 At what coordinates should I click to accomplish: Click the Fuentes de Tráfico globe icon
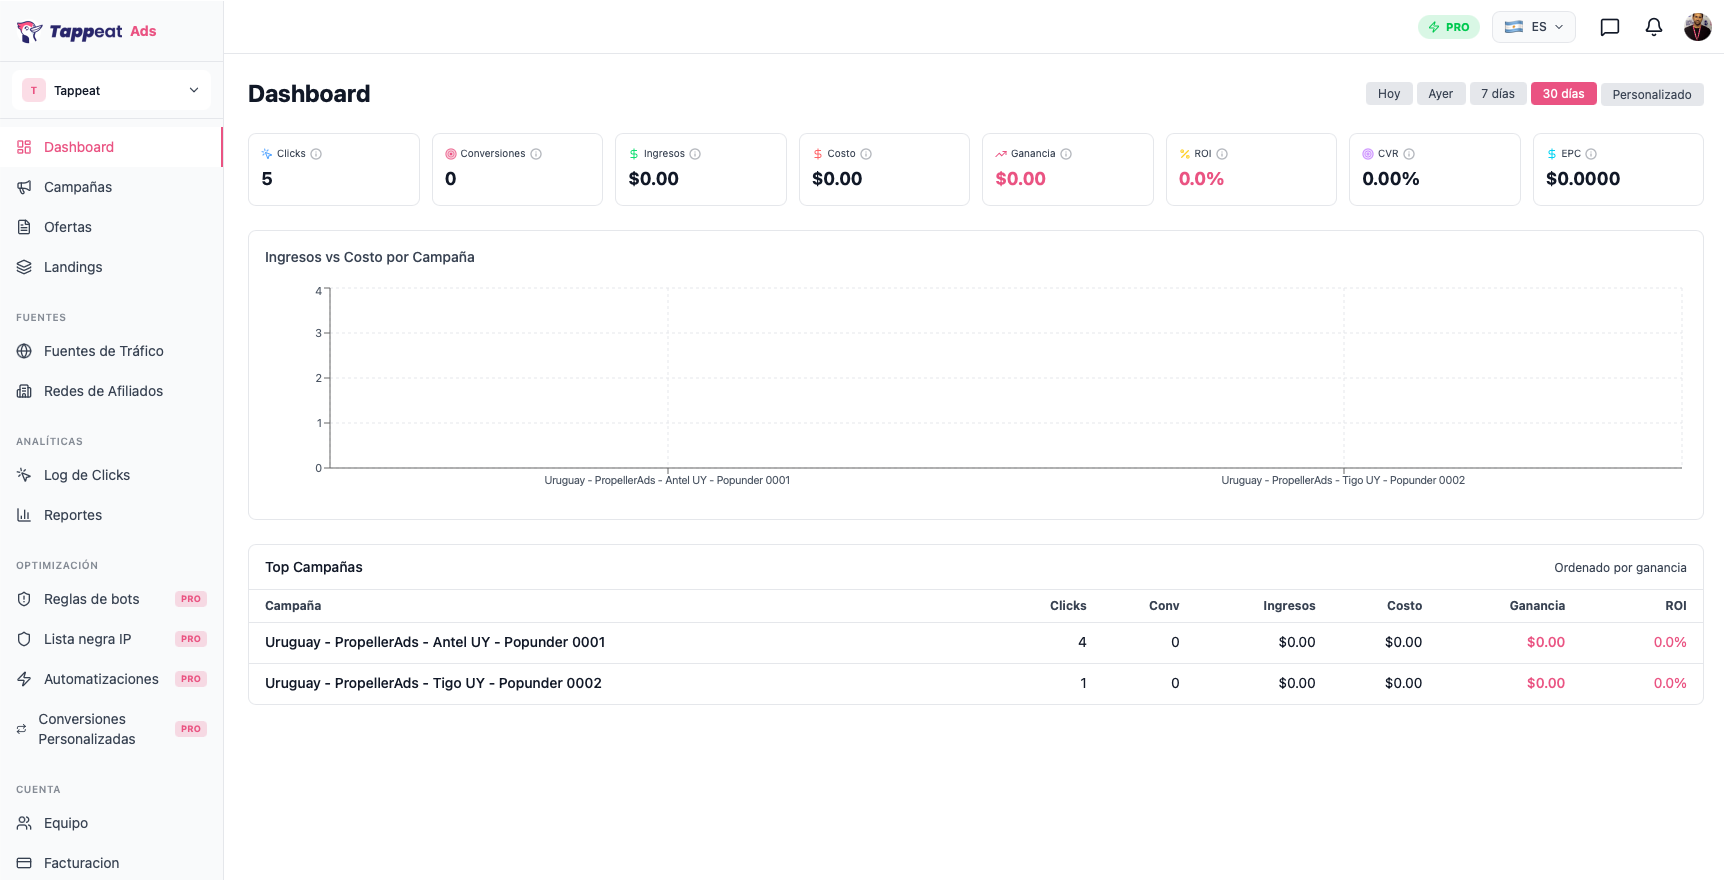click(x=24, y=351)
